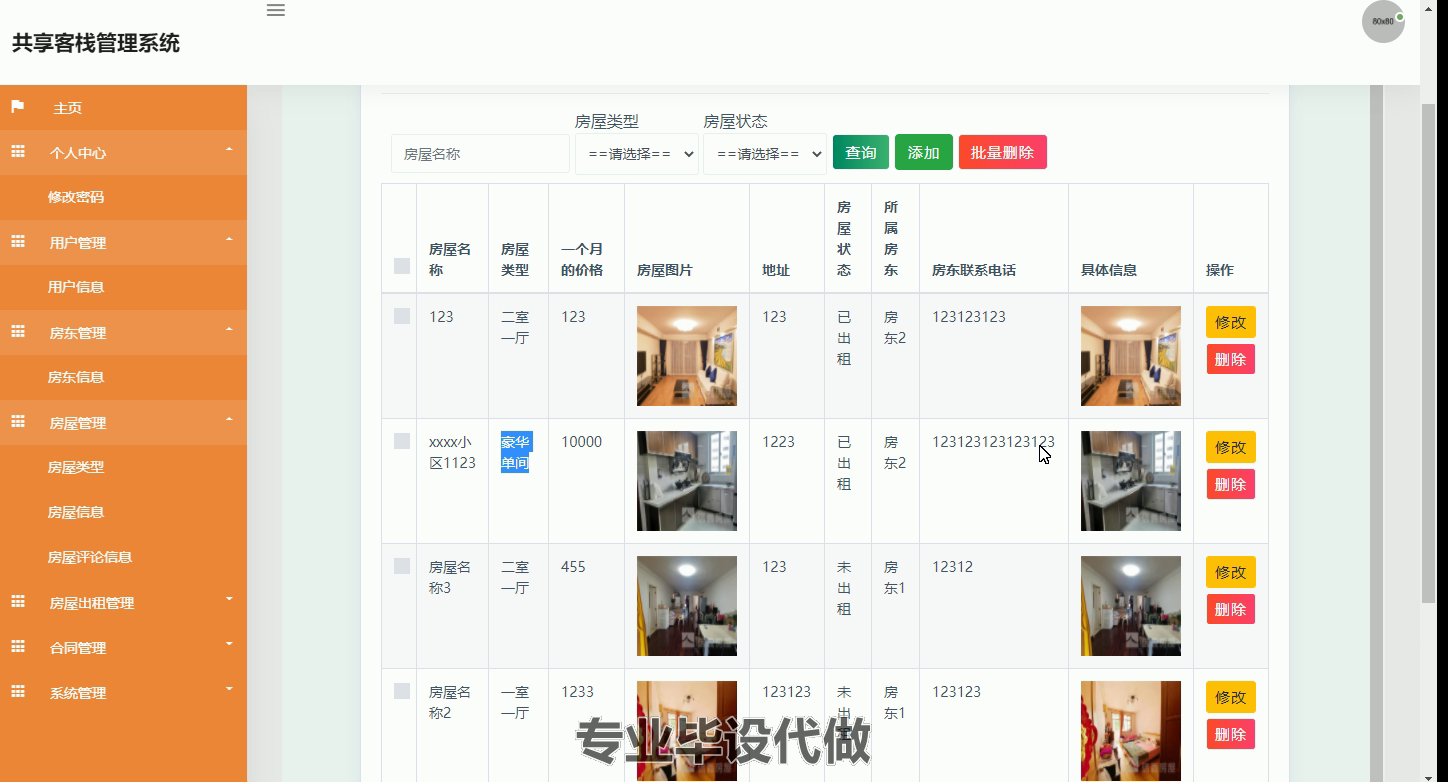Screen dimensions: 1448x782
Task: Click price cell 455
Action: click(573, 566)
